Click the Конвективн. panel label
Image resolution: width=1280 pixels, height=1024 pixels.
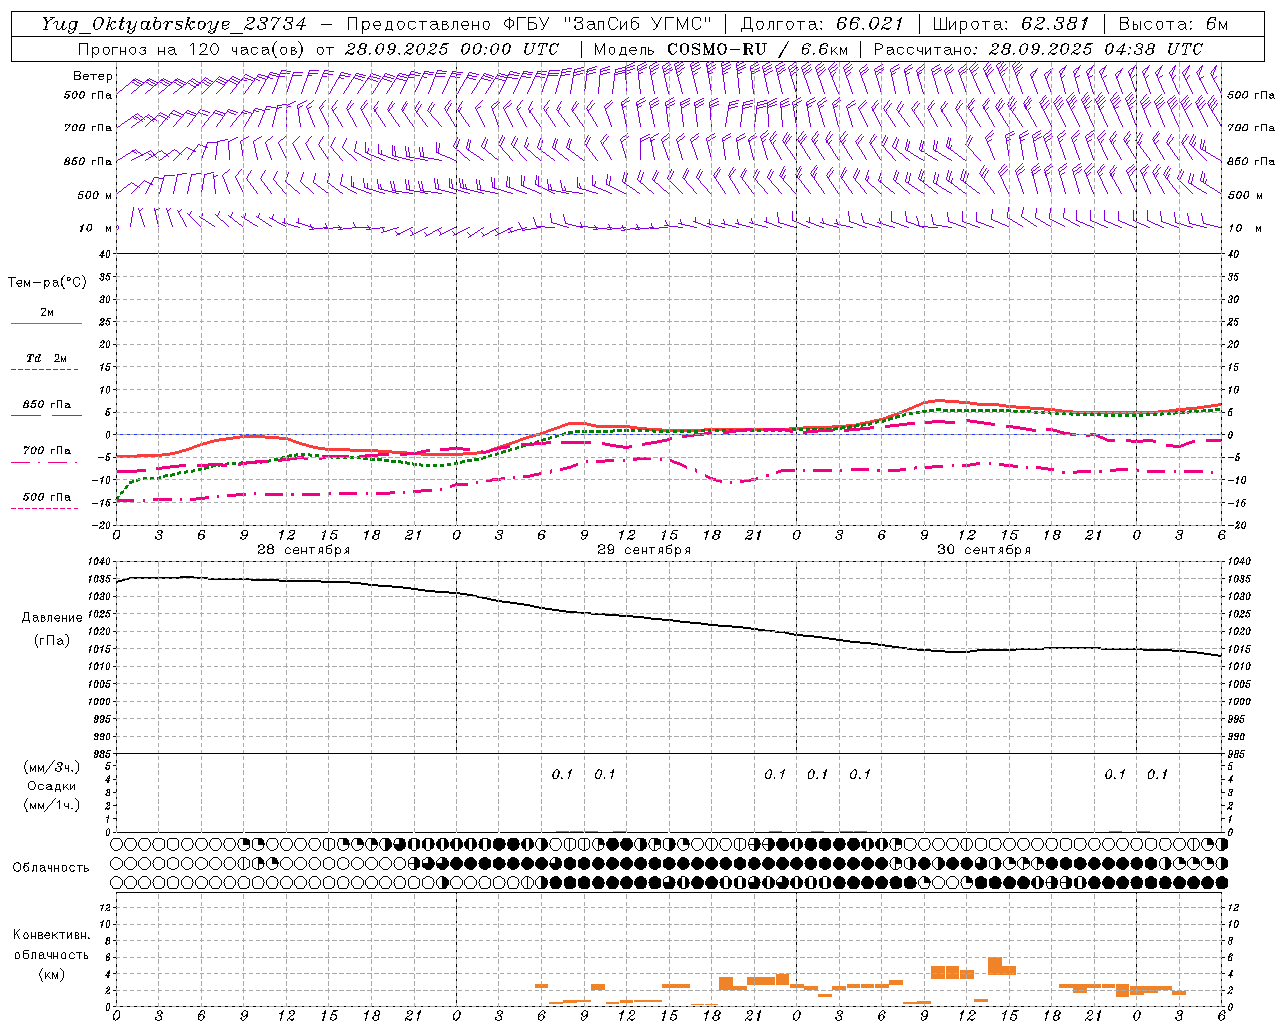click(x=51, y=935)
